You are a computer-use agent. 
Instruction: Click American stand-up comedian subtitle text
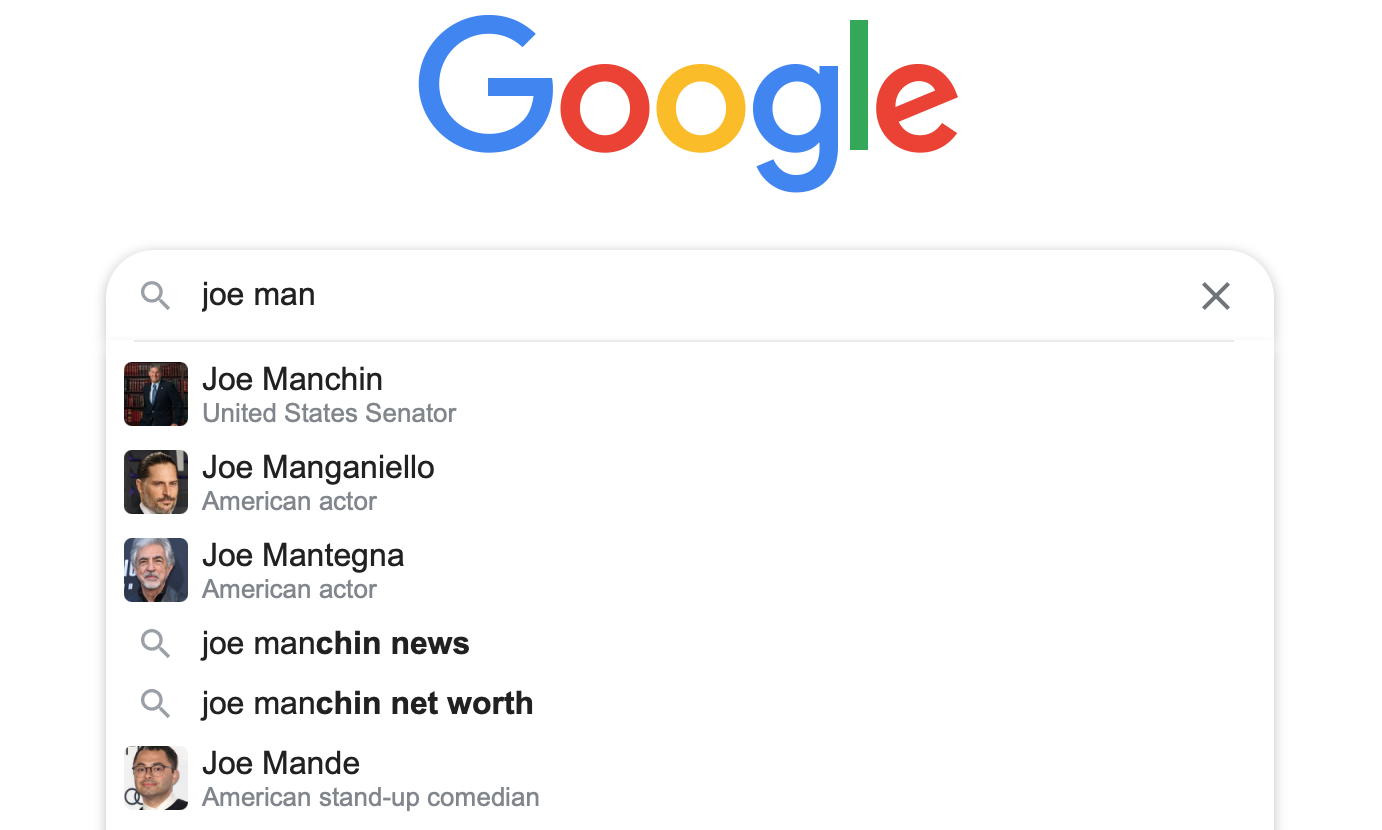(x=371, y=797)
